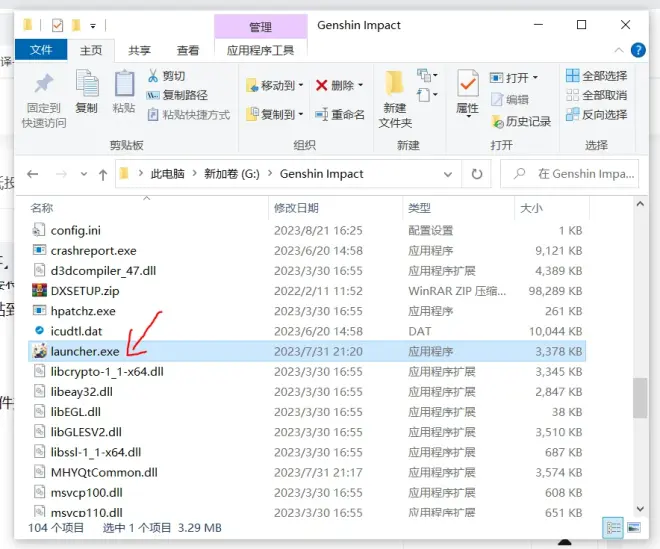Sort by Date modified column header

point(335,208)
